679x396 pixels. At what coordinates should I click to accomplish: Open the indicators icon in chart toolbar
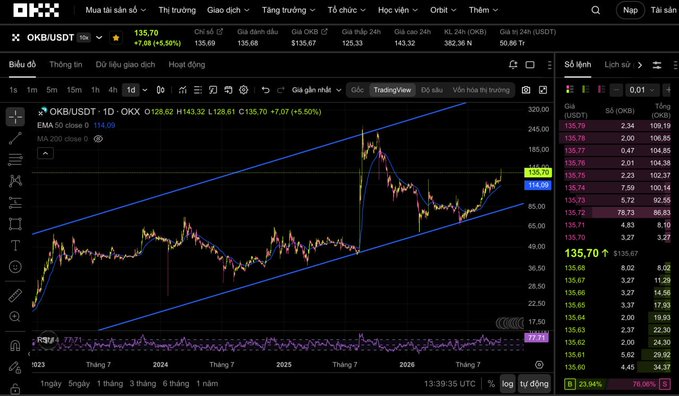click(x=183, y=90)
